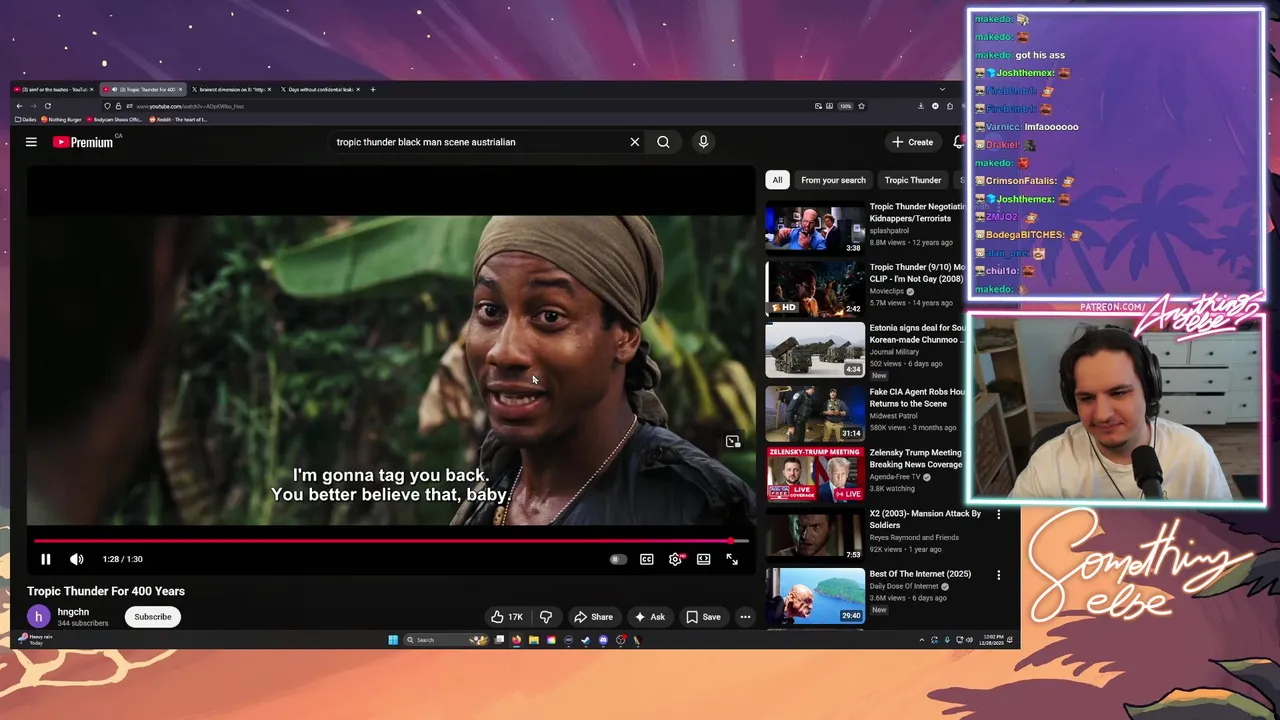The image size is (1280, 720).
Task: Open the Tropic Thunder Negotiating Kidnappers thumbnail
Action: point(815,228)
